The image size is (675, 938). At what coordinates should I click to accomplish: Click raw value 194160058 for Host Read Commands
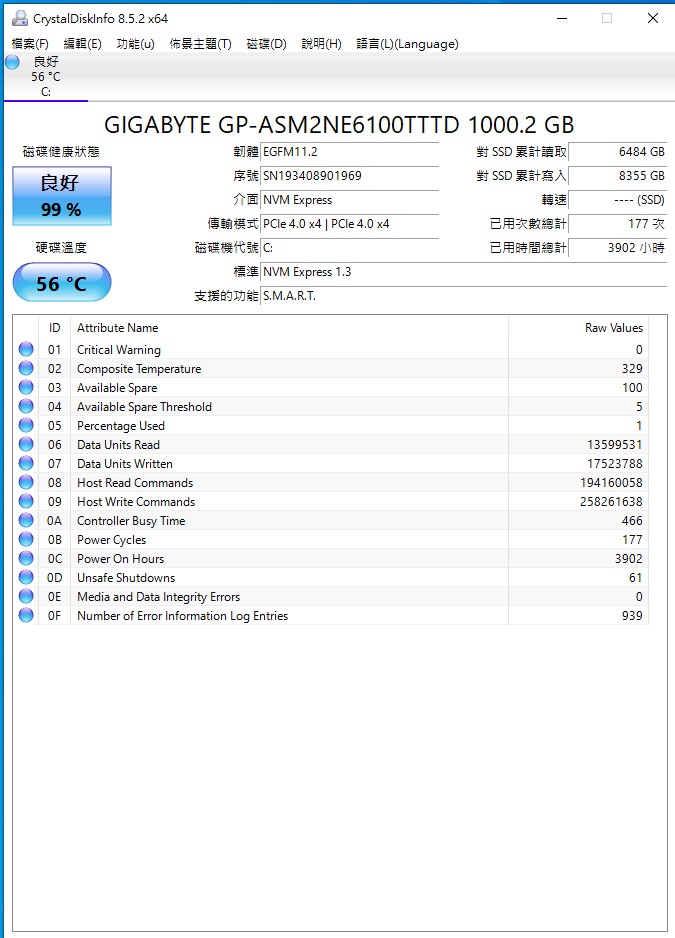tap(611, 483)
